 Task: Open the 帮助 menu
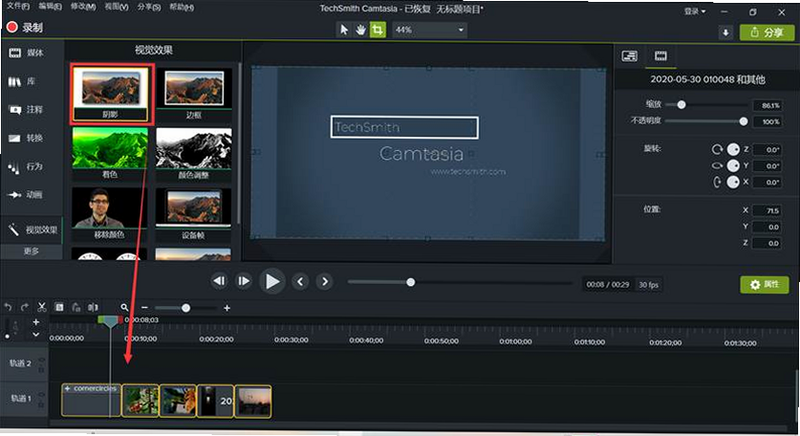(x=182, y=7)
